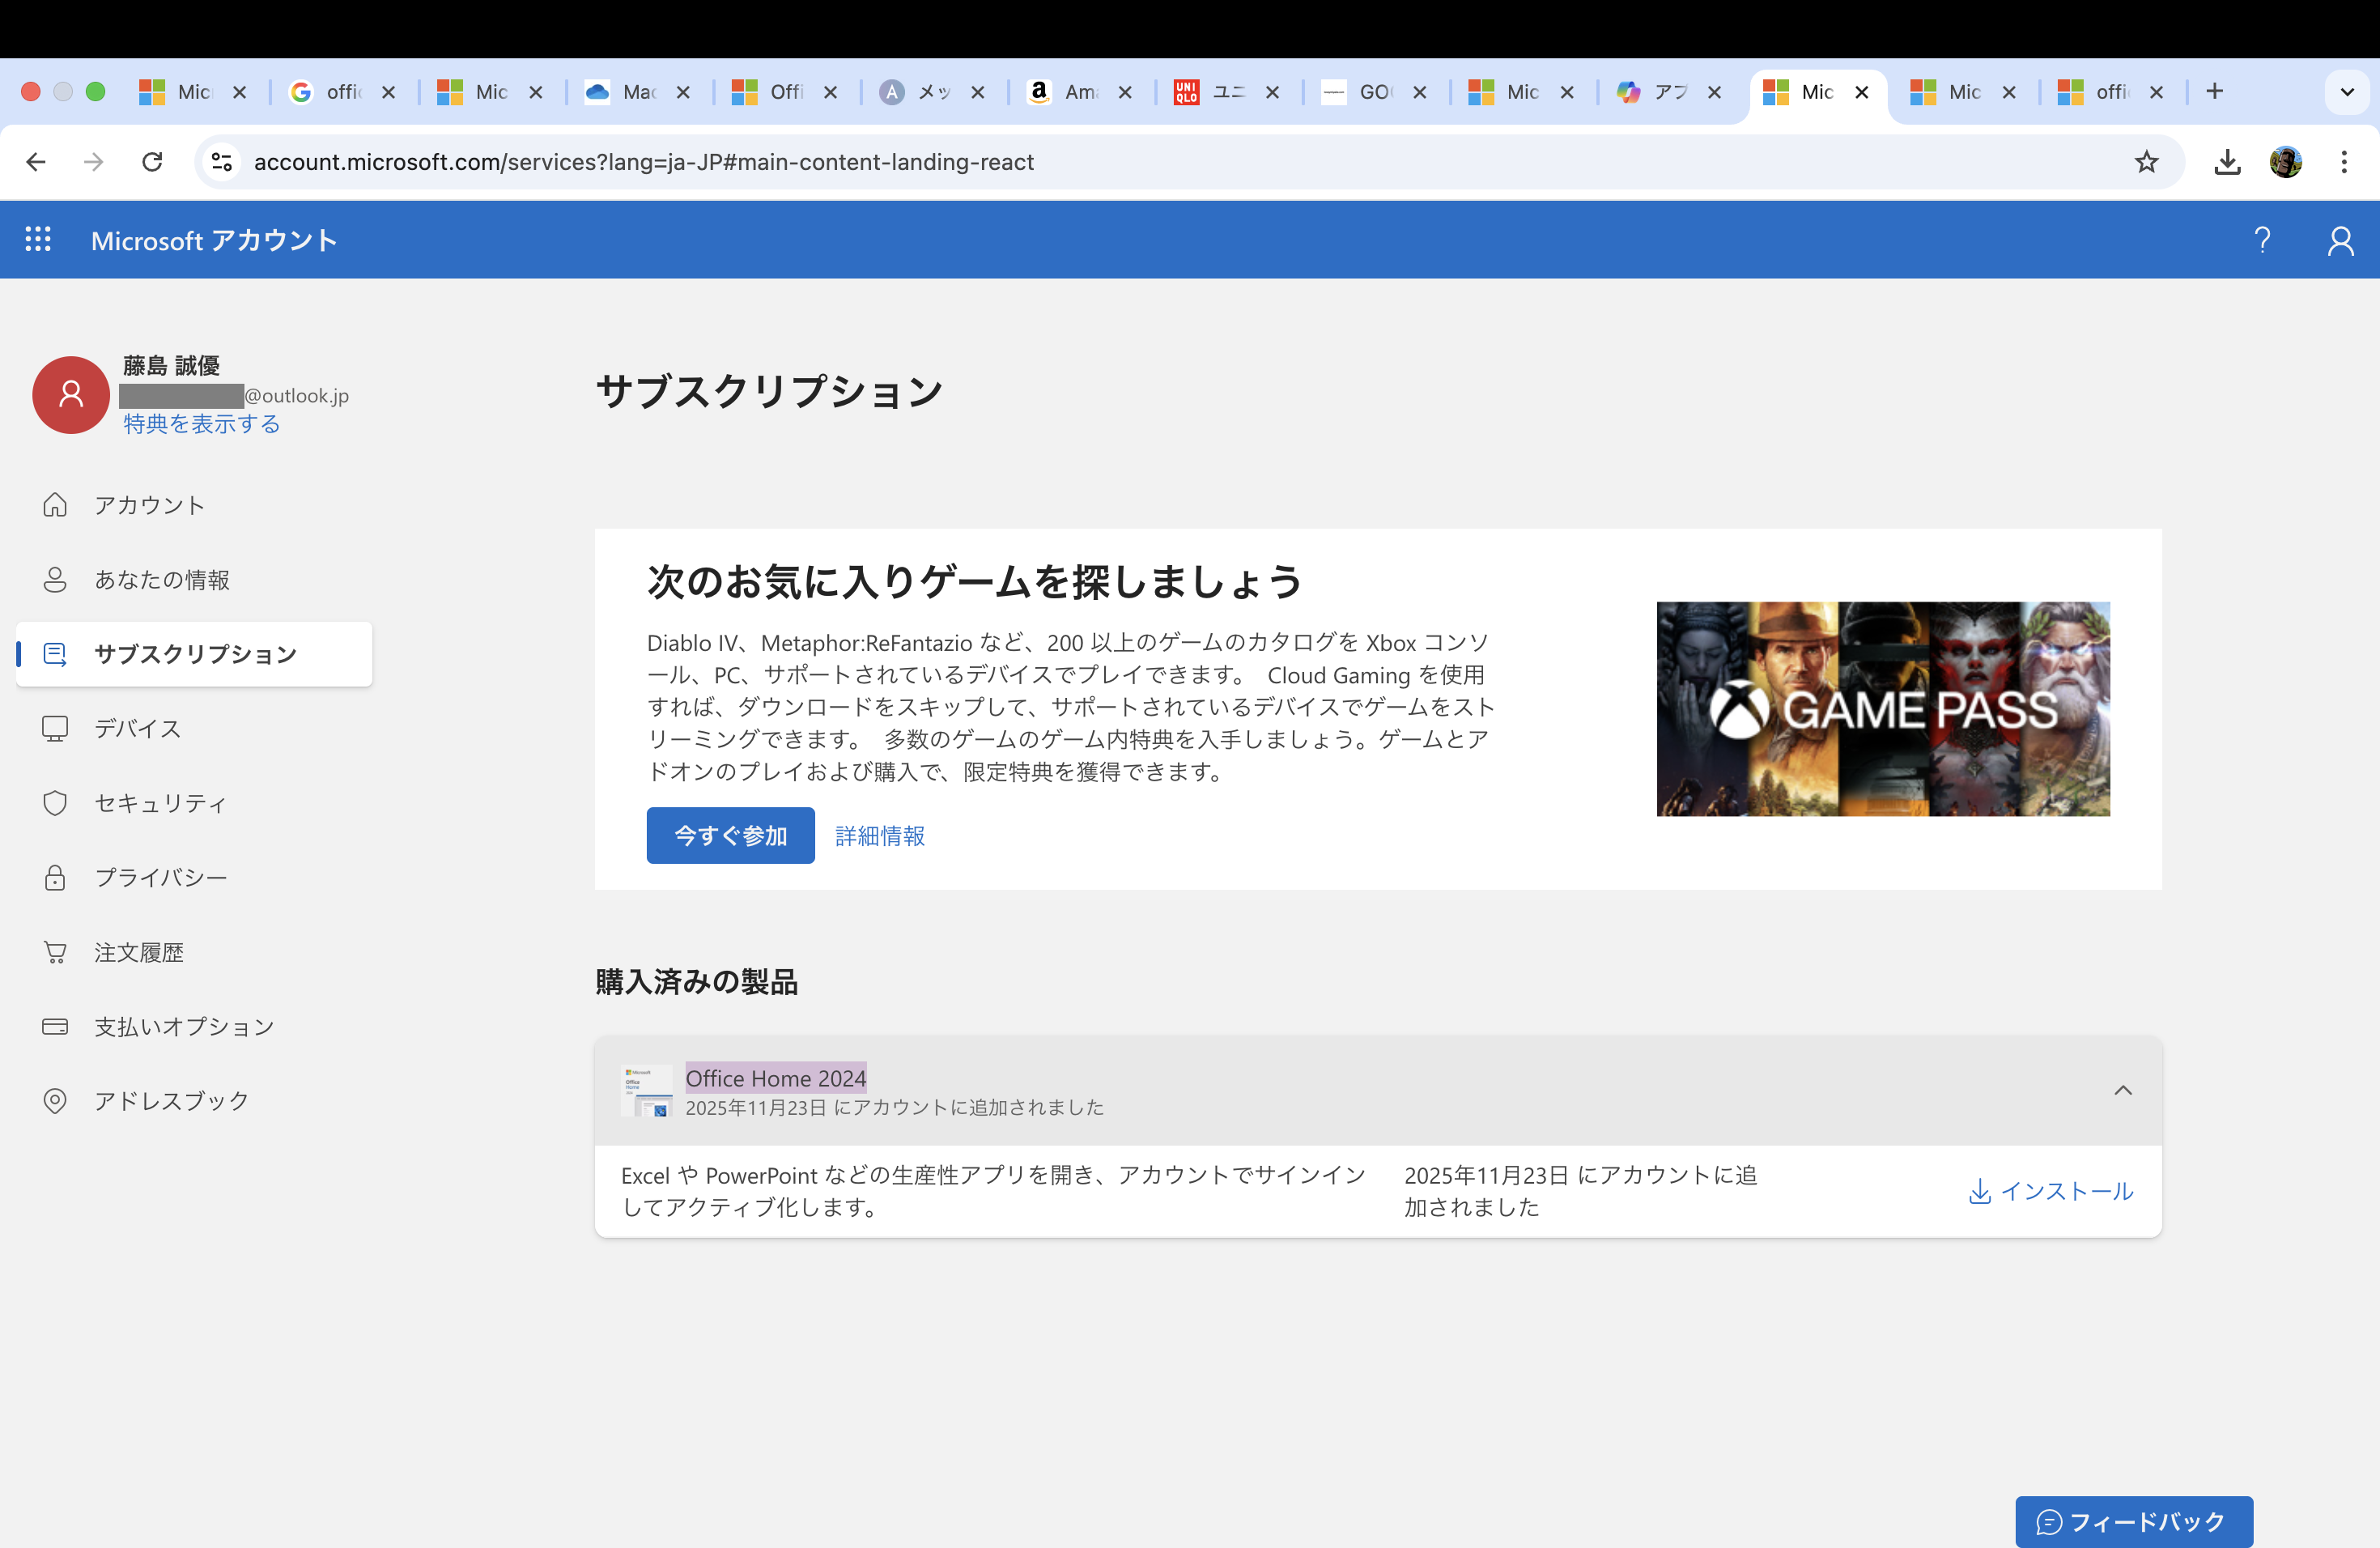Reload the current page
2380x1548 pixels.
pos(152,162)
